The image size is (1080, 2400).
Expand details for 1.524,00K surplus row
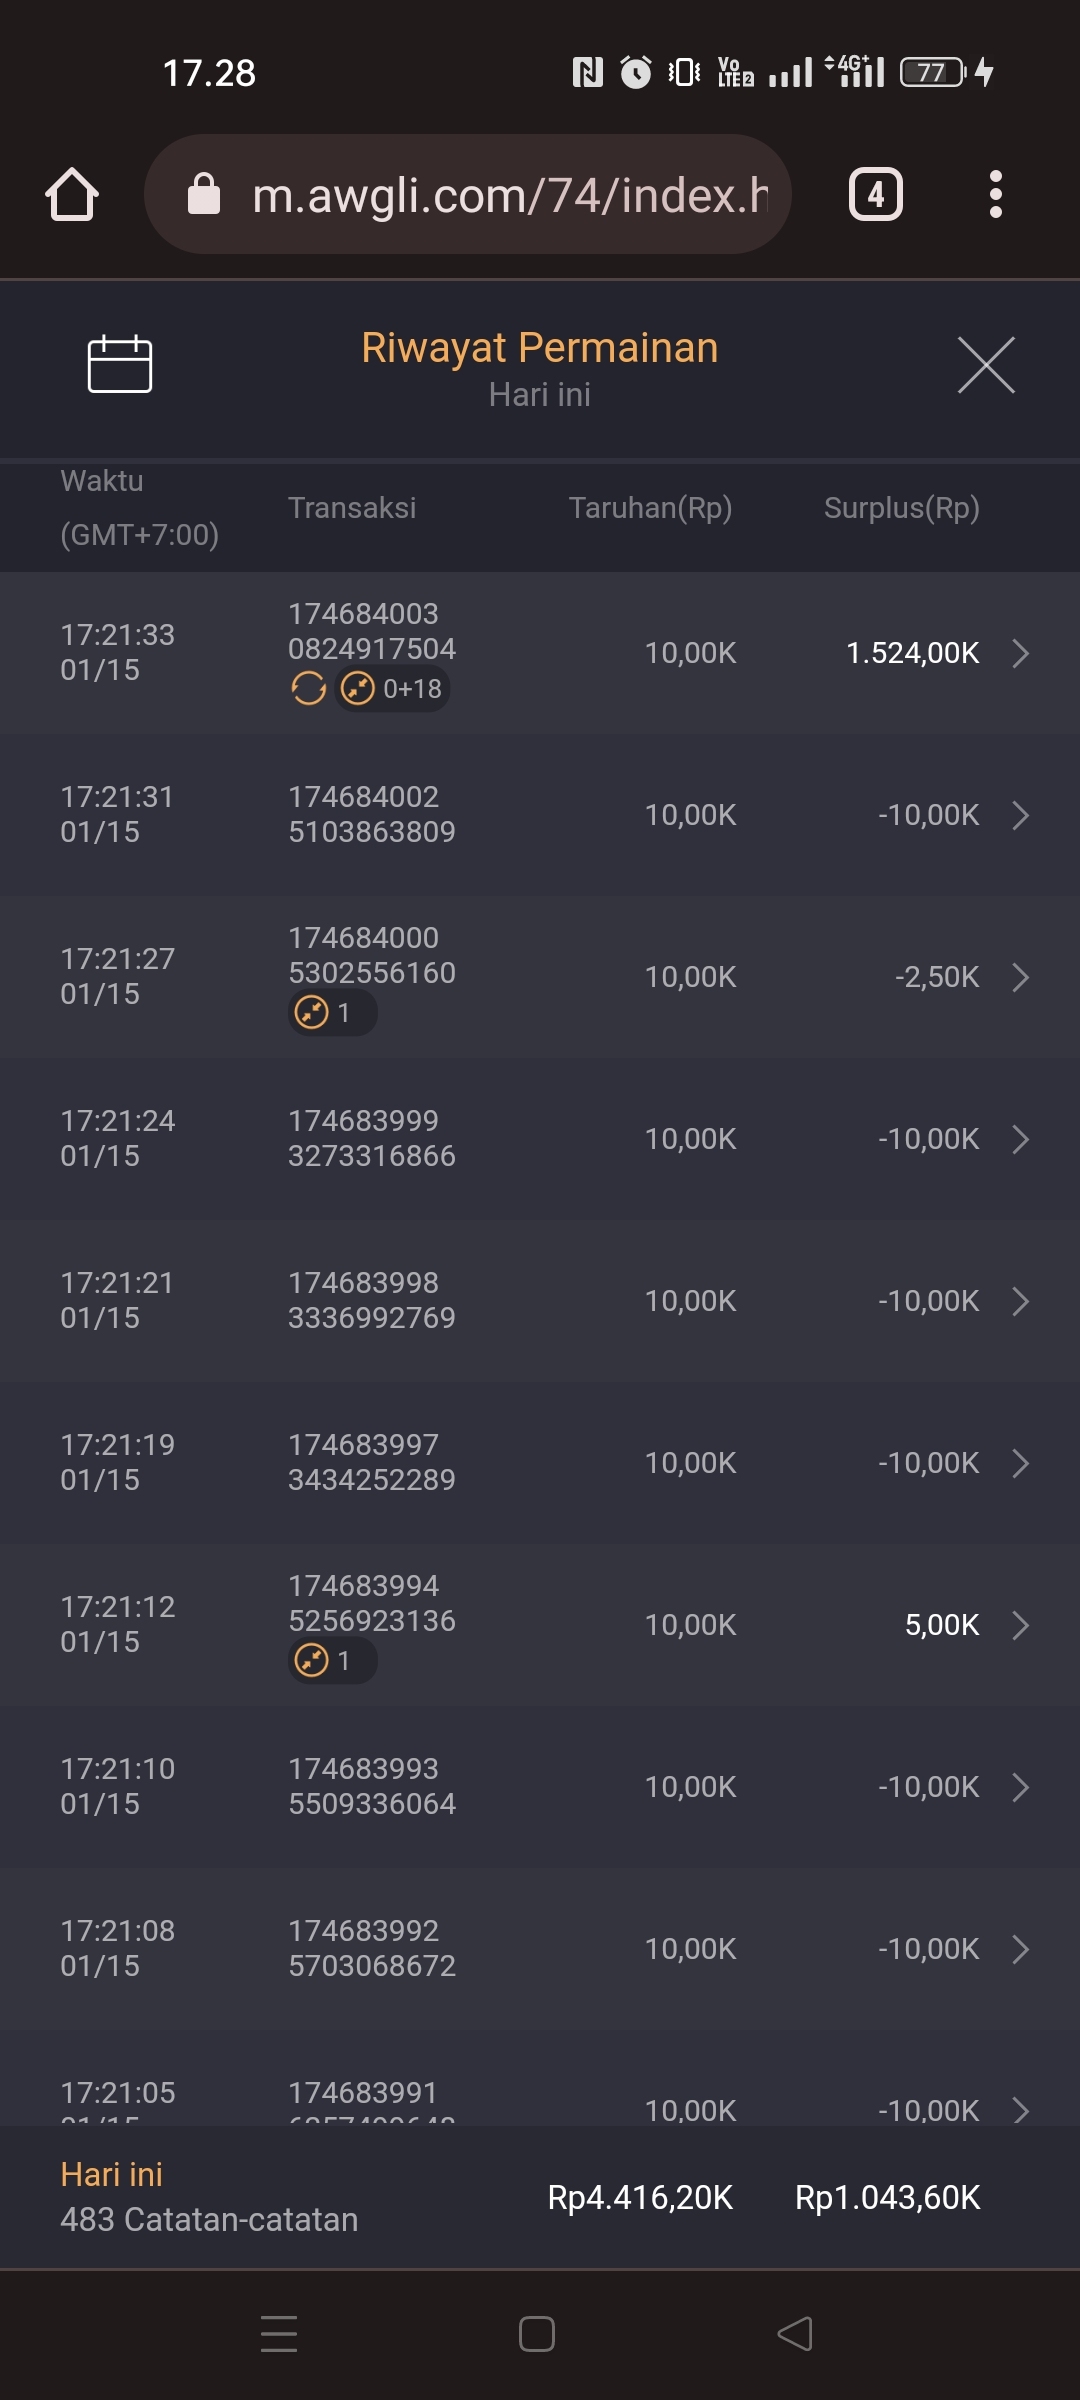(1020, 653)
